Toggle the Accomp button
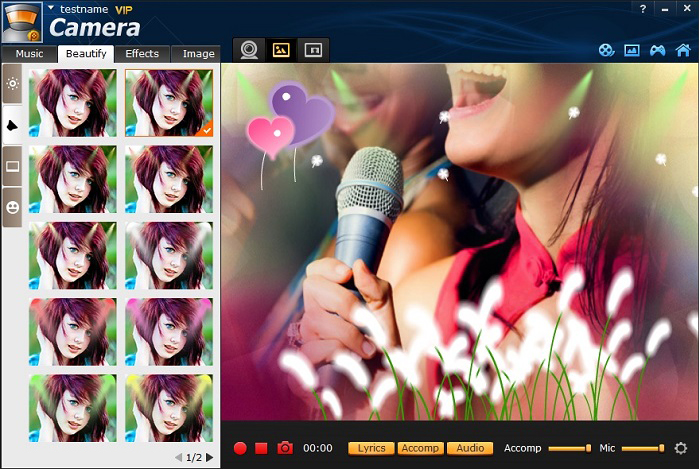This screenshot has height=469, width=699. tap(420, 448)
